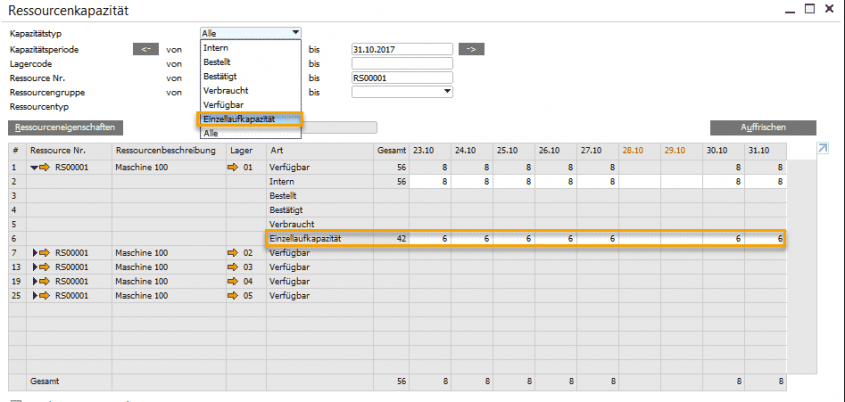Open link arrow for Lager 01
Image resolution: width=845 pixels, height=402 pixels.
pos(232,168)
